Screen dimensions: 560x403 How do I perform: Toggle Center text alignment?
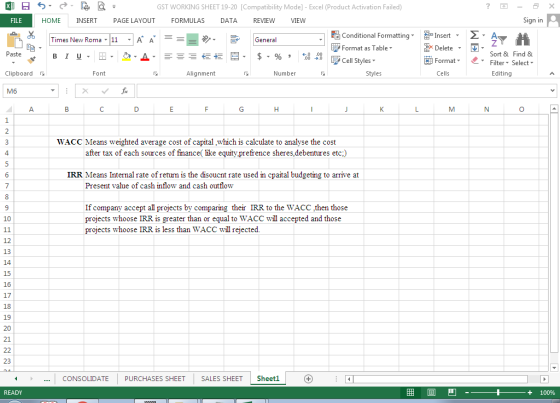[180, 56]
